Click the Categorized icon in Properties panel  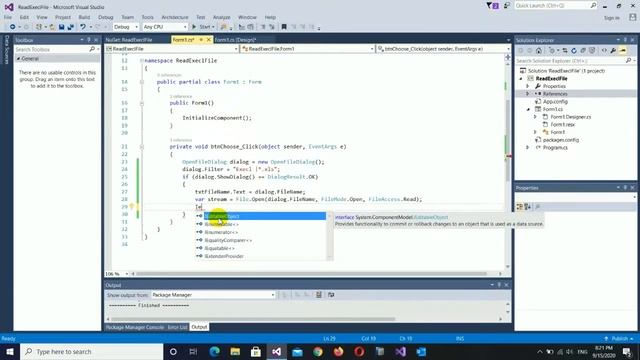click(x=520, y=207)
